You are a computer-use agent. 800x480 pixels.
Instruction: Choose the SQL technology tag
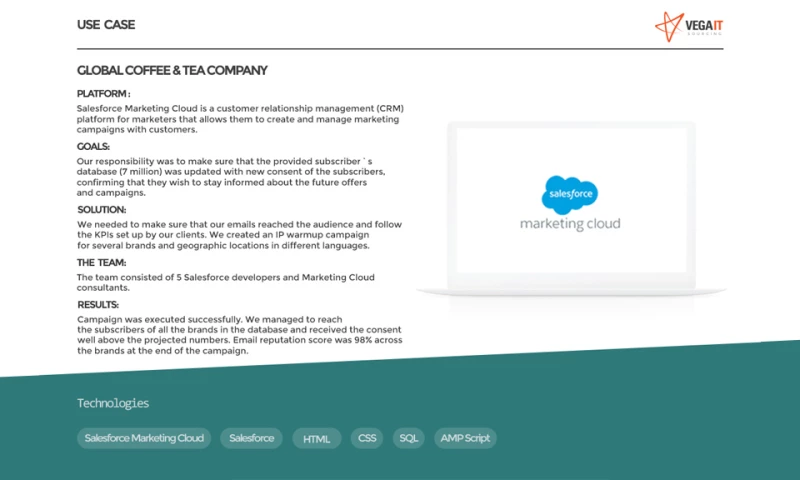(408, 438)
